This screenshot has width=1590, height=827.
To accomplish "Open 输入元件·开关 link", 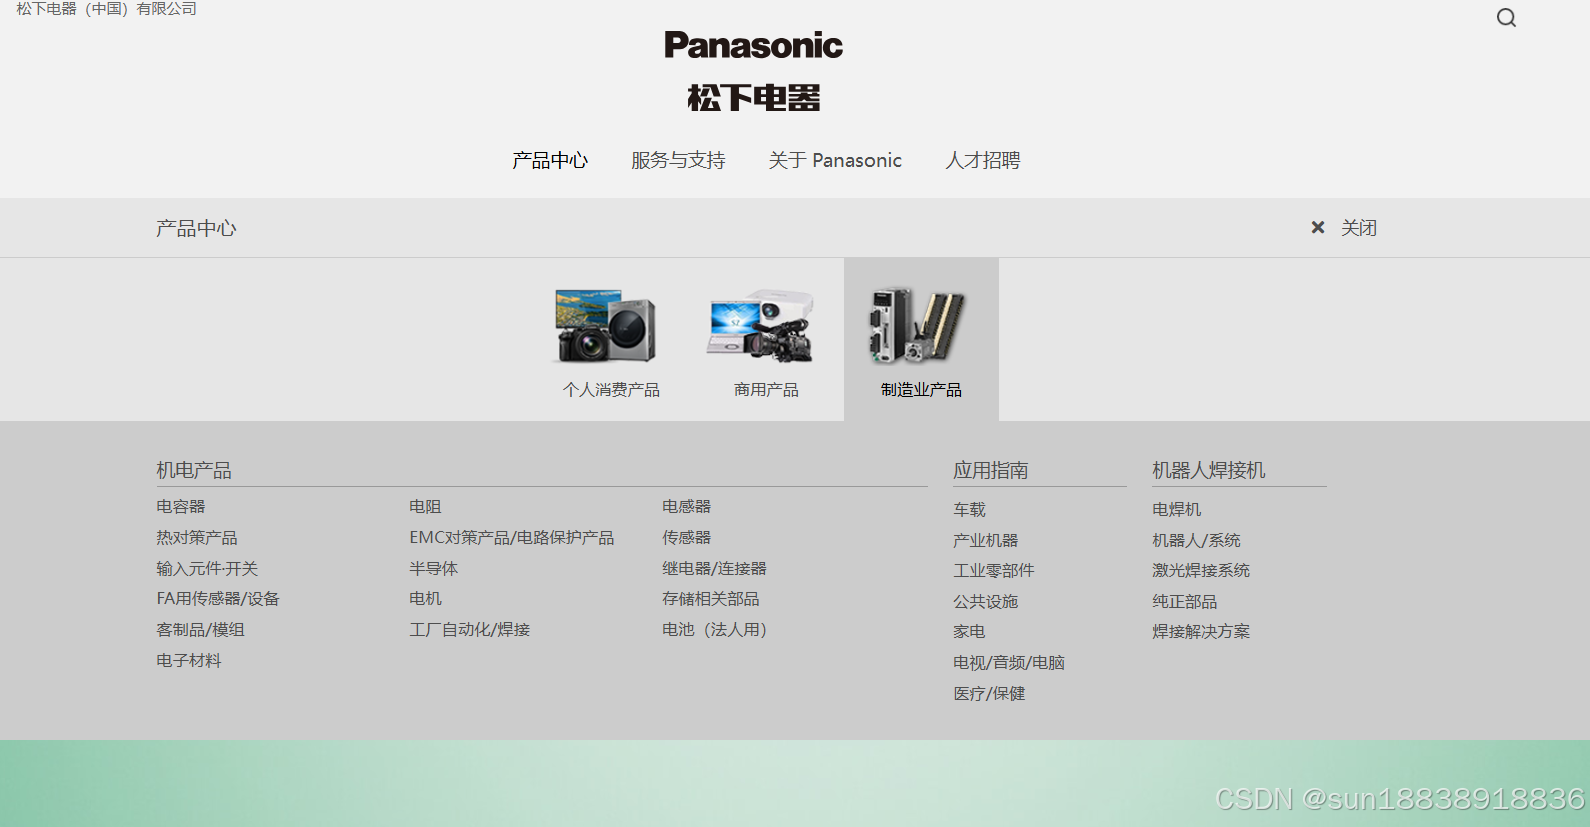I will (207, 569).
